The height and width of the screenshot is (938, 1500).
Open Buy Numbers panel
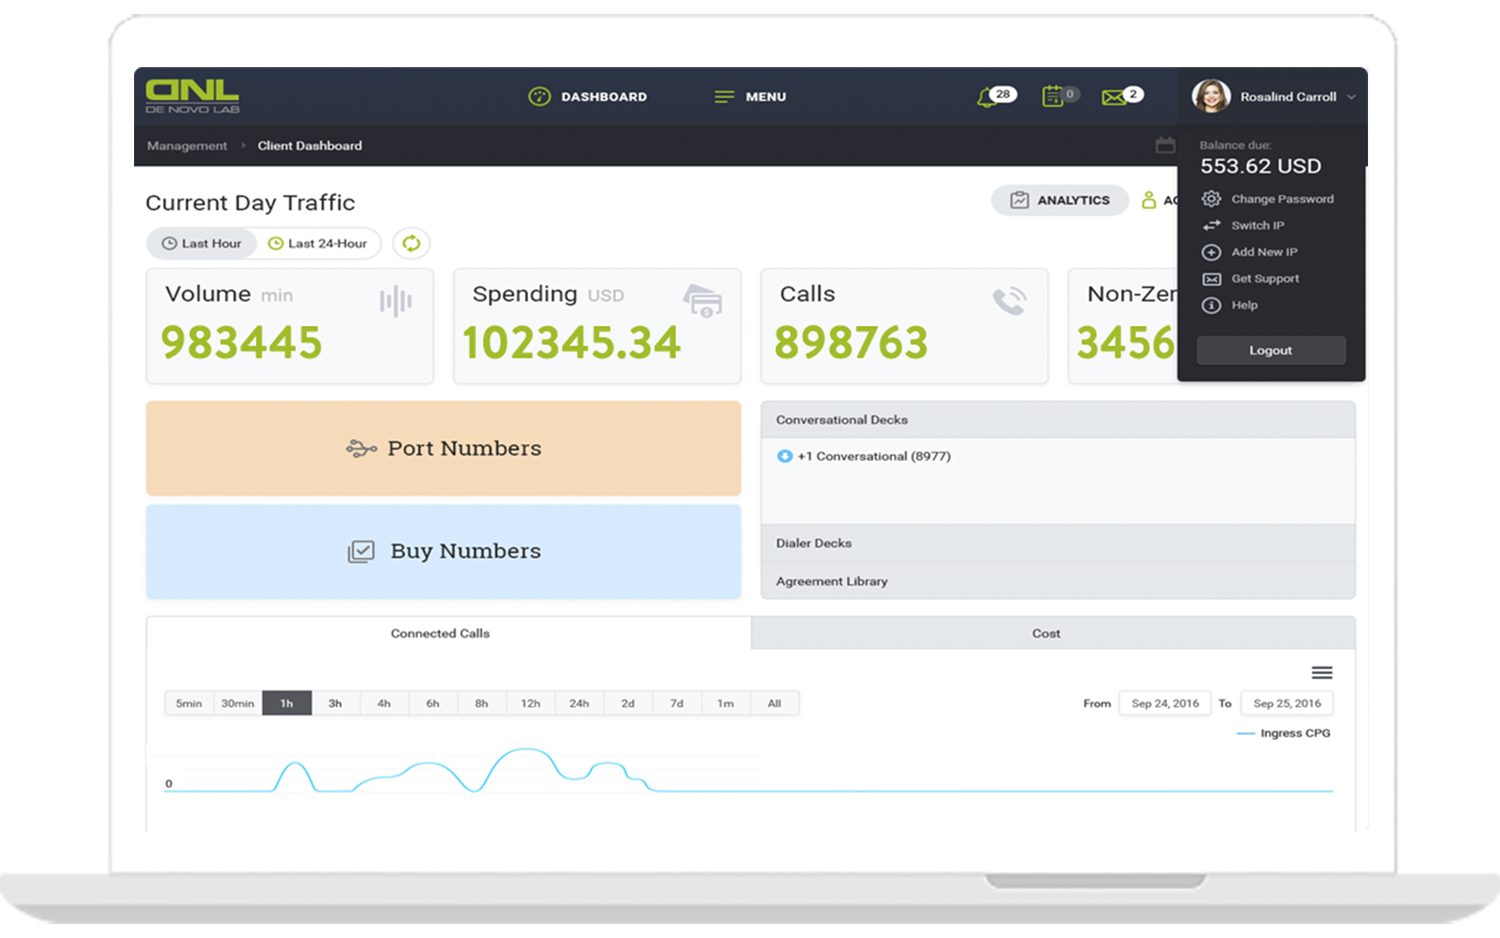coord(443,551)
